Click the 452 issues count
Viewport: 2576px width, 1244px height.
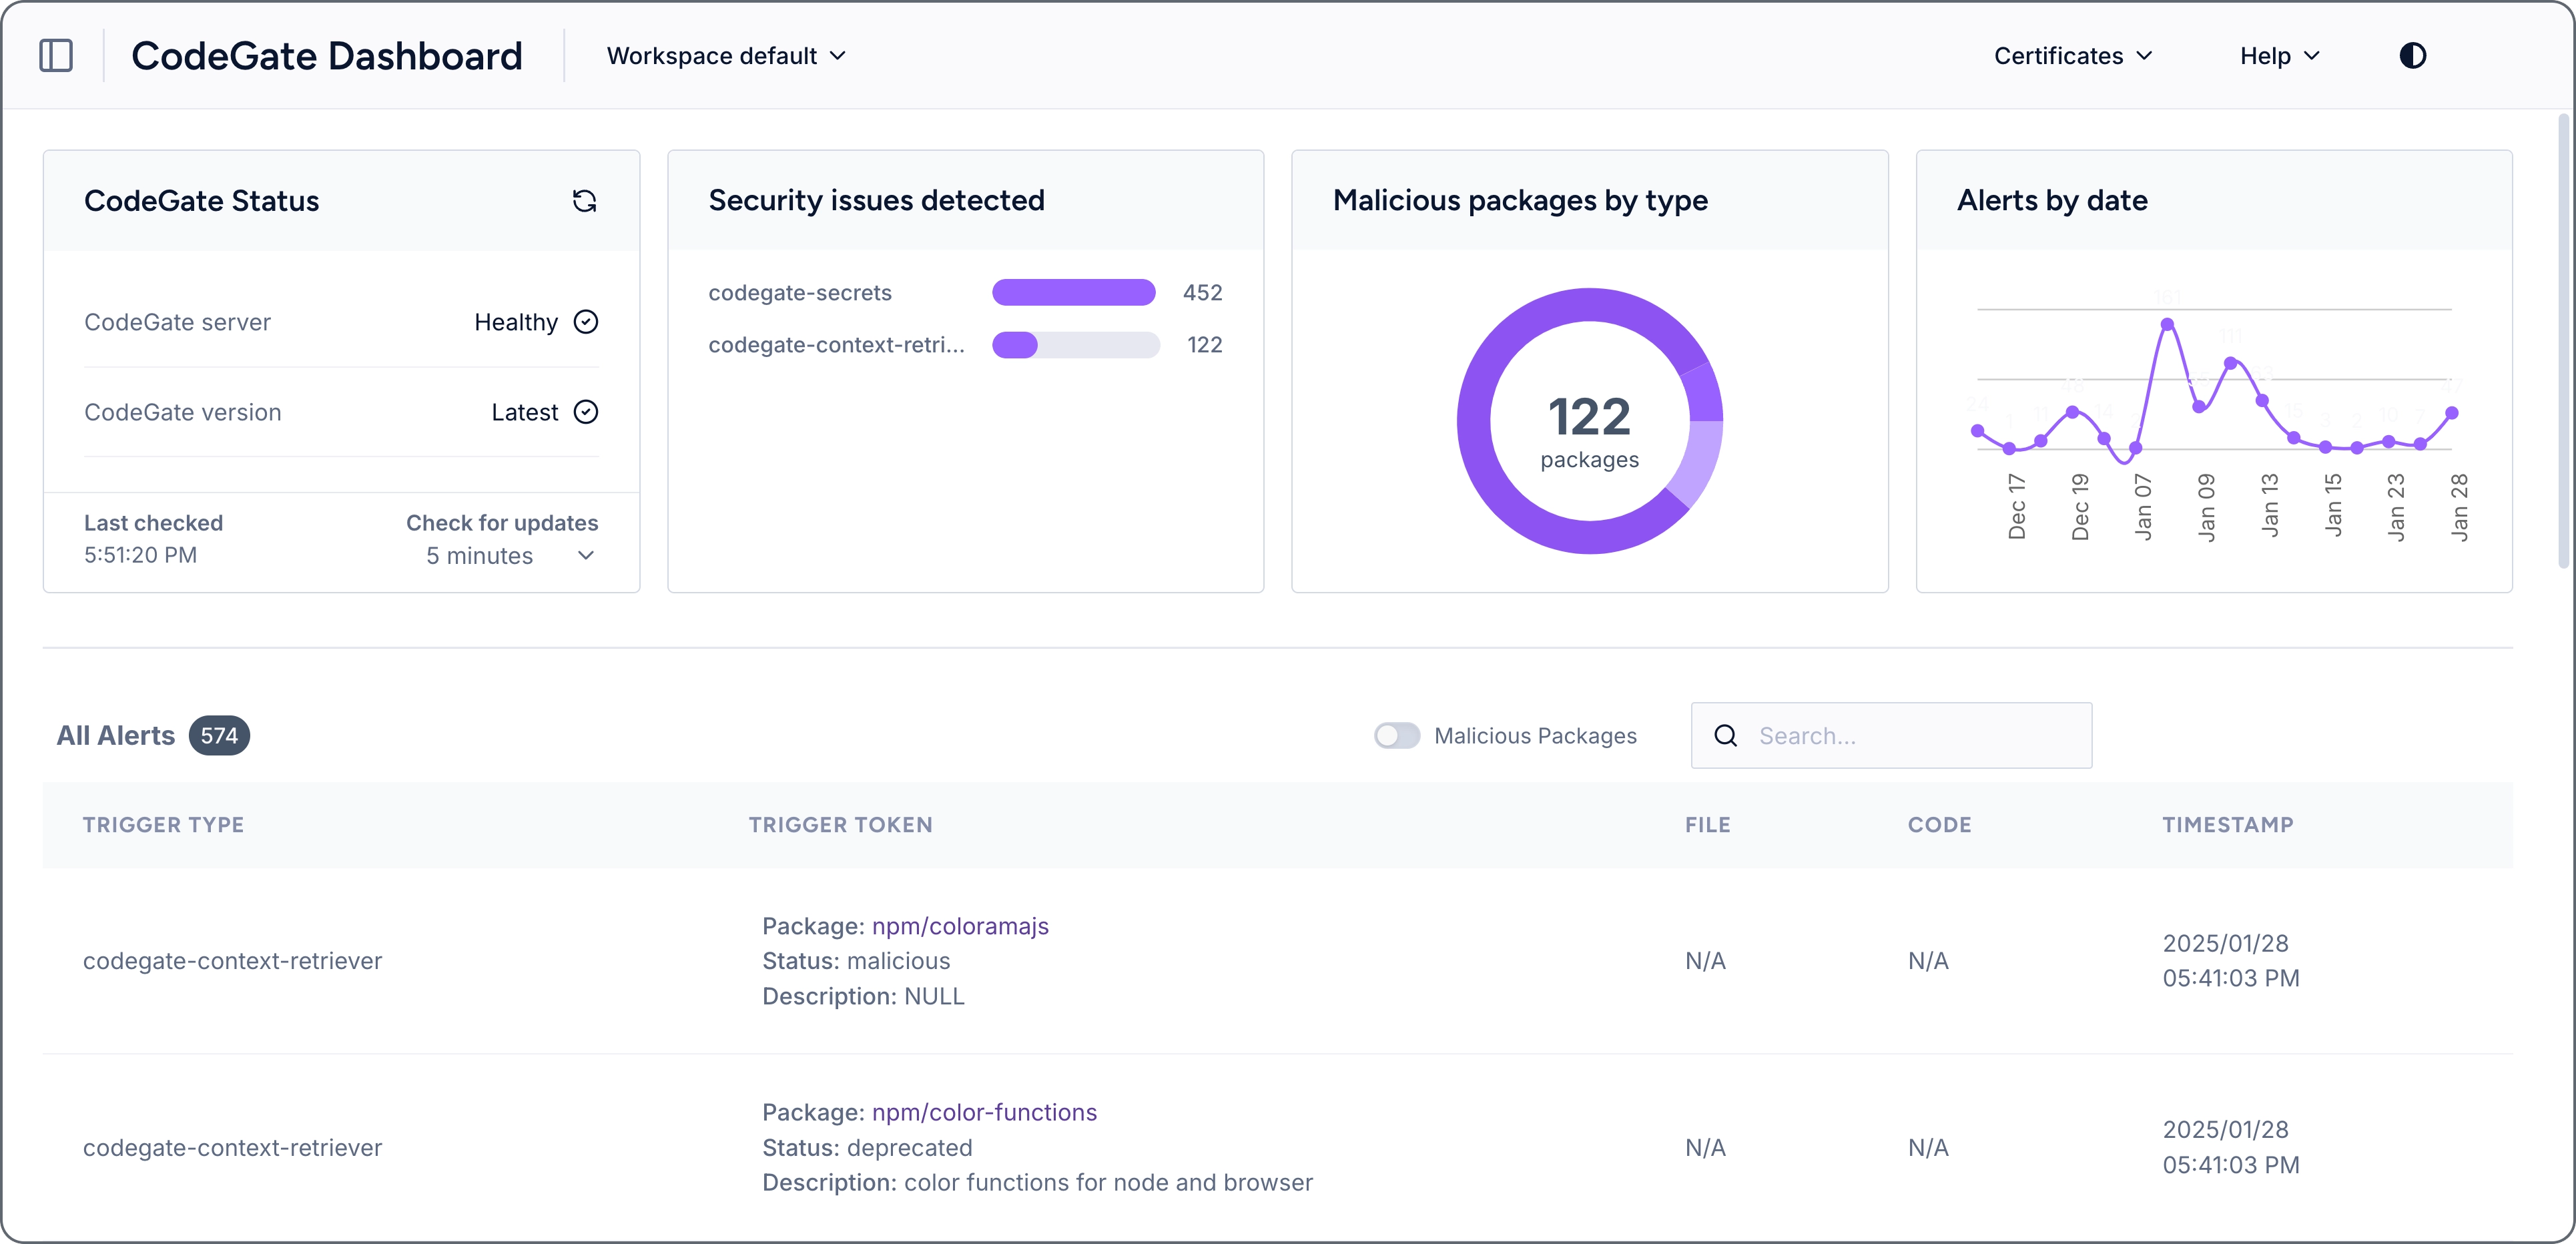1202,293
